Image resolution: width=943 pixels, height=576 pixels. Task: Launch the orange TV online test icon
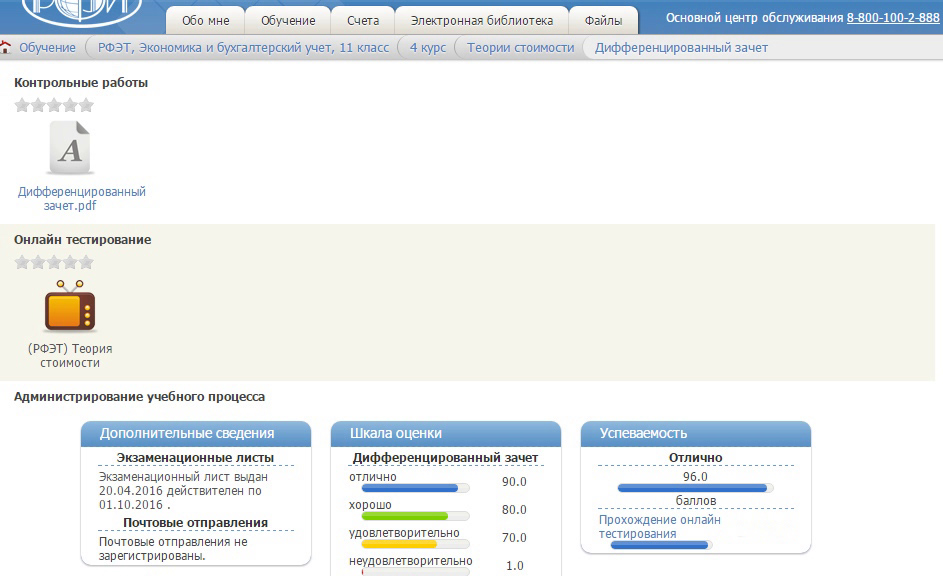[x=70, y=307]
